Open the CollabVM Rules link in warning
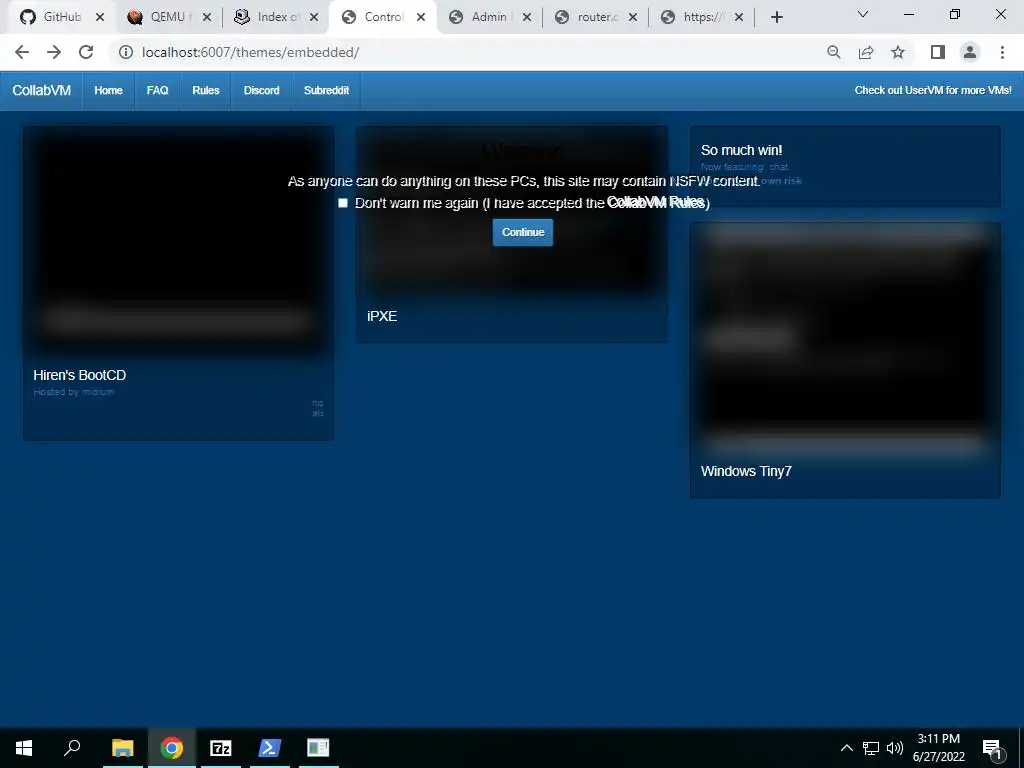This screenshot has width=1024, height=768. (x=655, y=202)
